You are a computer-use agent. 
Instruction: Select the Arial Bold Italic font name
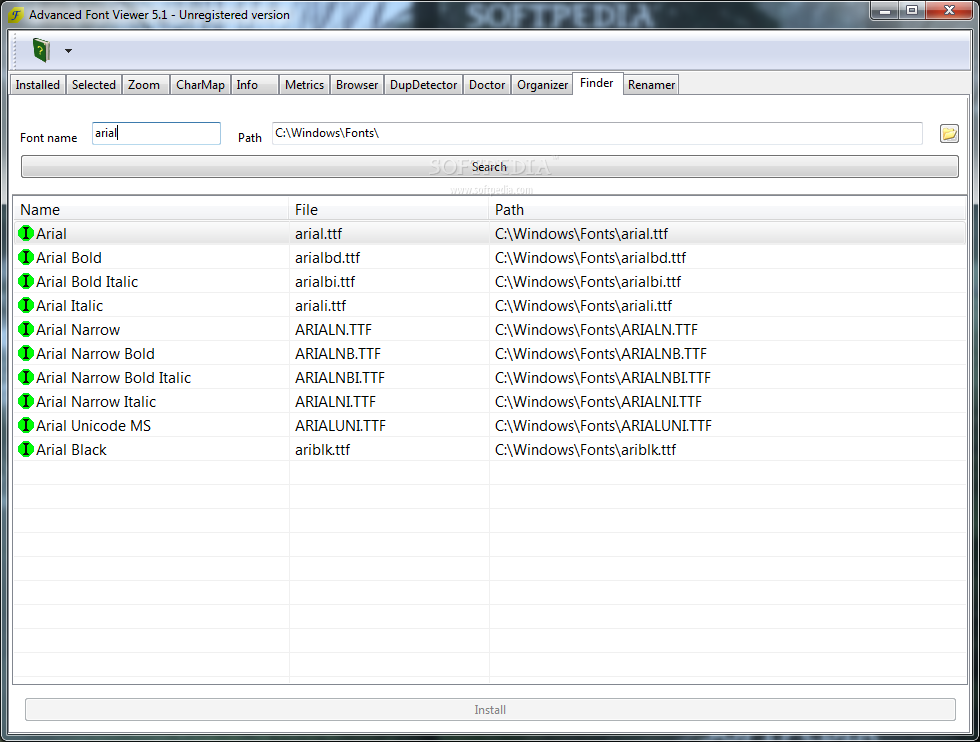(x=87, y=282)
